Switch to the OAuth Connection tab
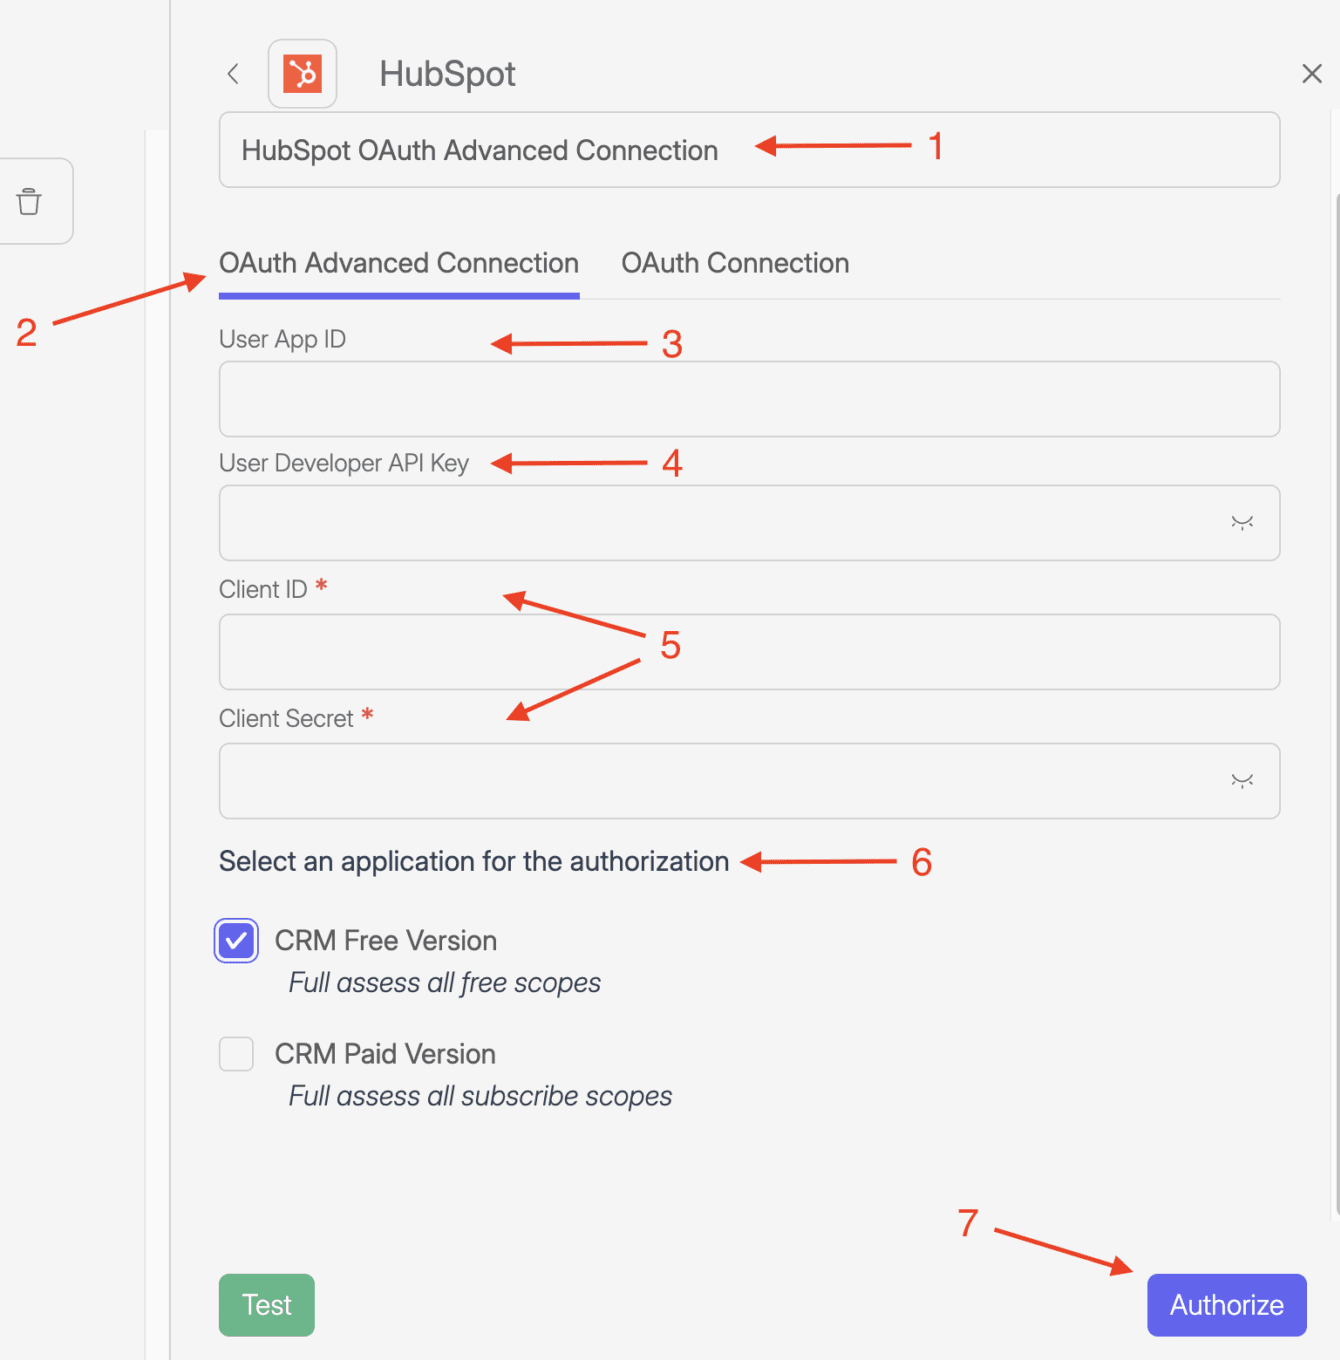Screen dimensions: 1340x1360 (735, 263)
